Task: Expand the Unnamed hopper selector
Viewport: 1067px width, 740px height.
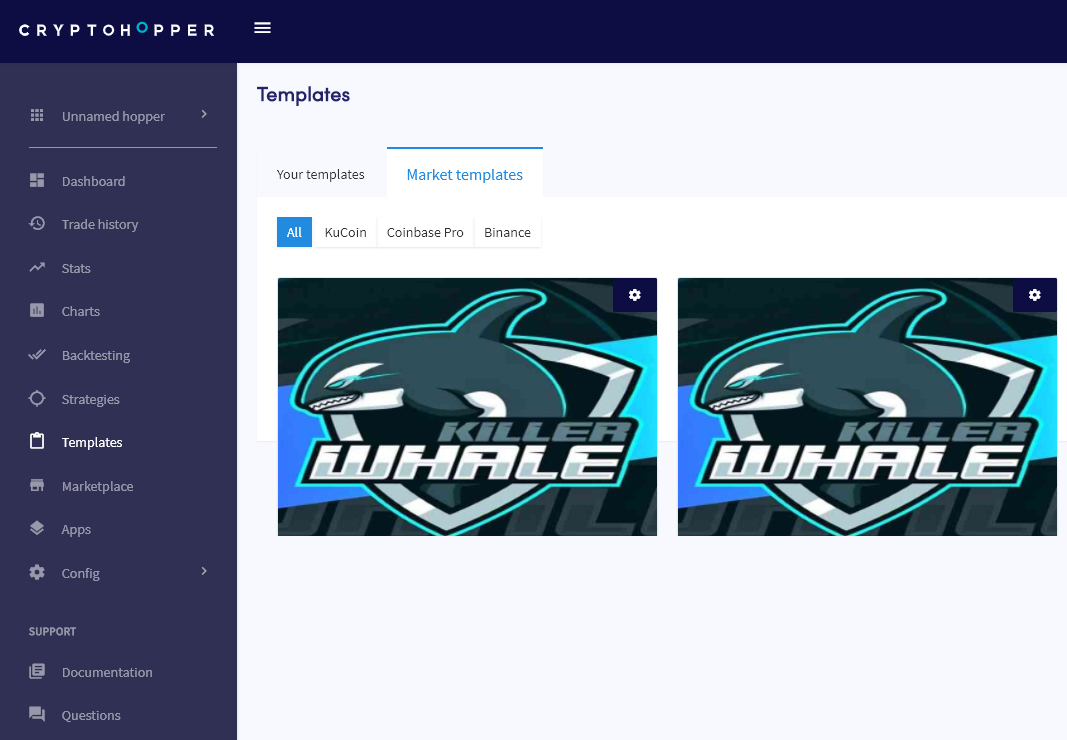Action: coord(118,116)
